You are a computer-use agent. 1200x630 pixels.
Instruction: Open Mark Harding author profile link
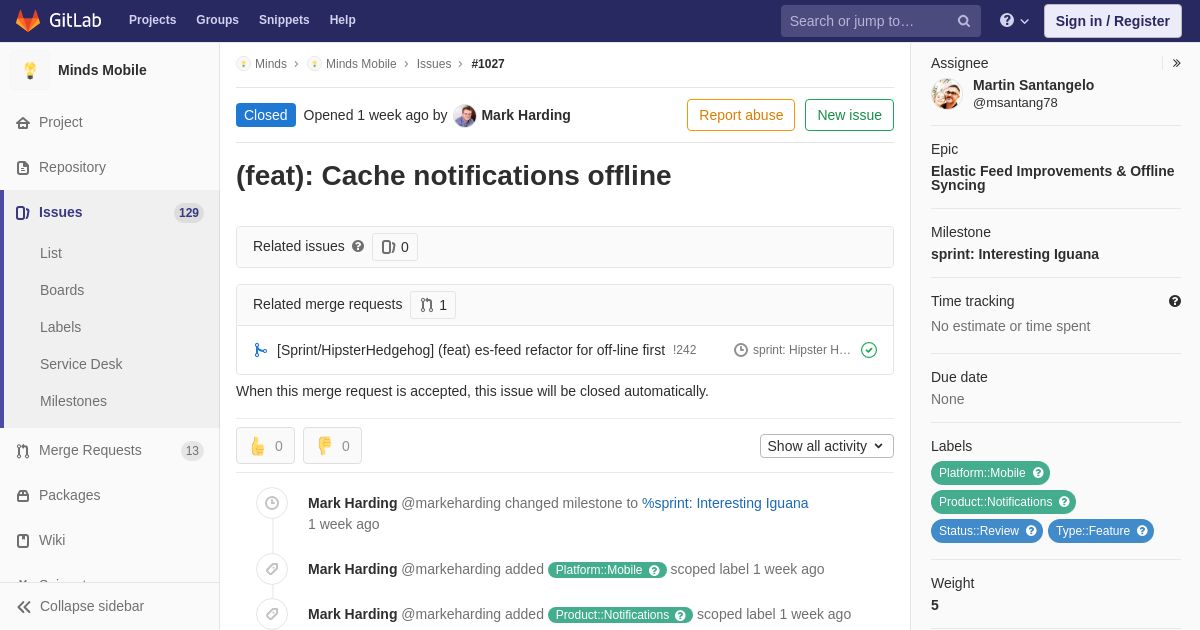(526, 115)
